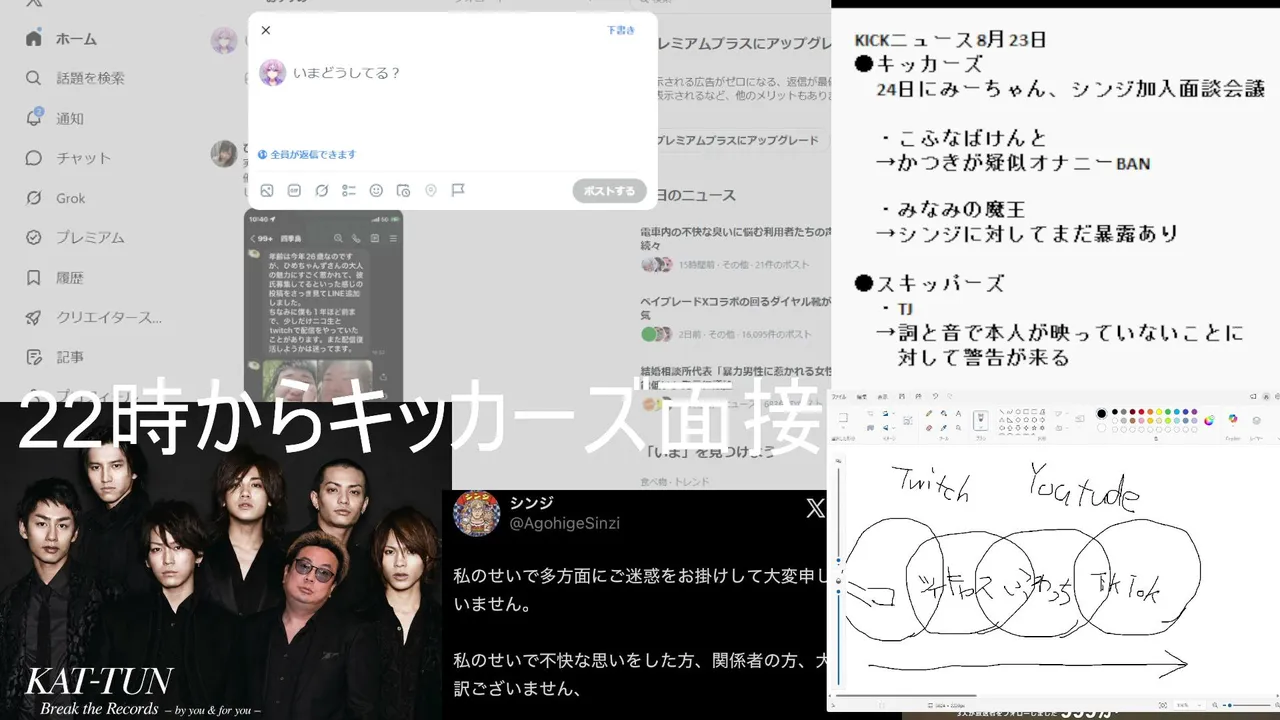Click the composer profile avatar
Screen dimensions: 1280x720
coord(272,72)
